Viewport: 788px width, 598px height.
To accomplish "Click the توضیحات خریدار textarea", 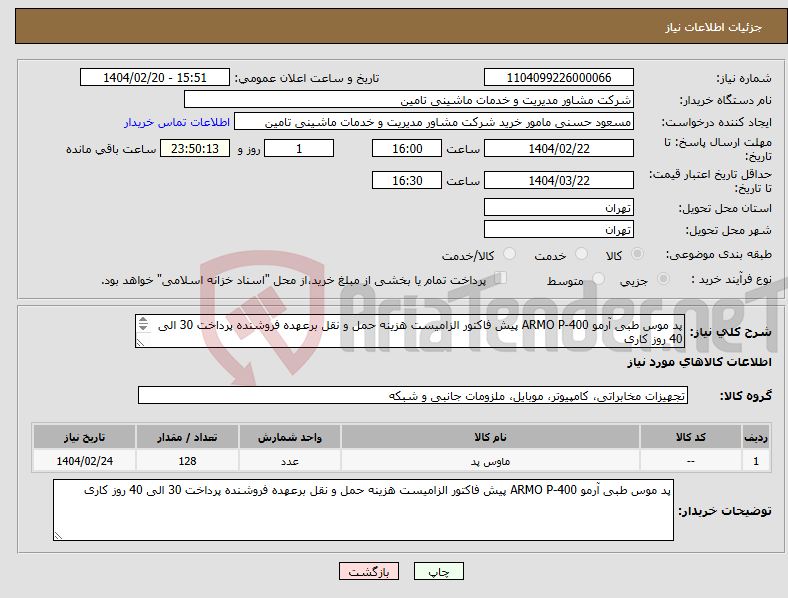I will [363, 510].
